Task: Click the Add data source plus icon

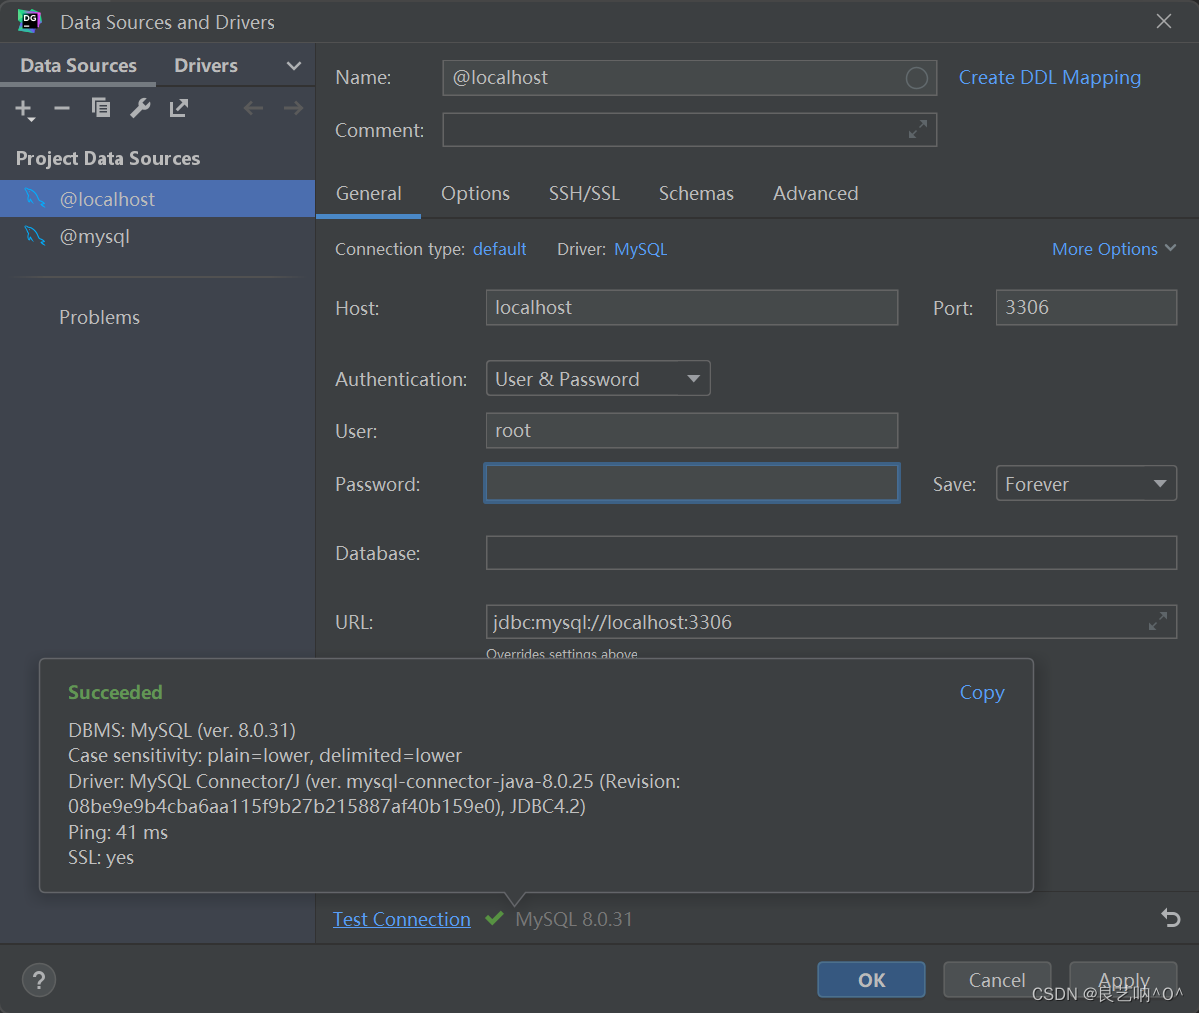Action: (24, 109)
